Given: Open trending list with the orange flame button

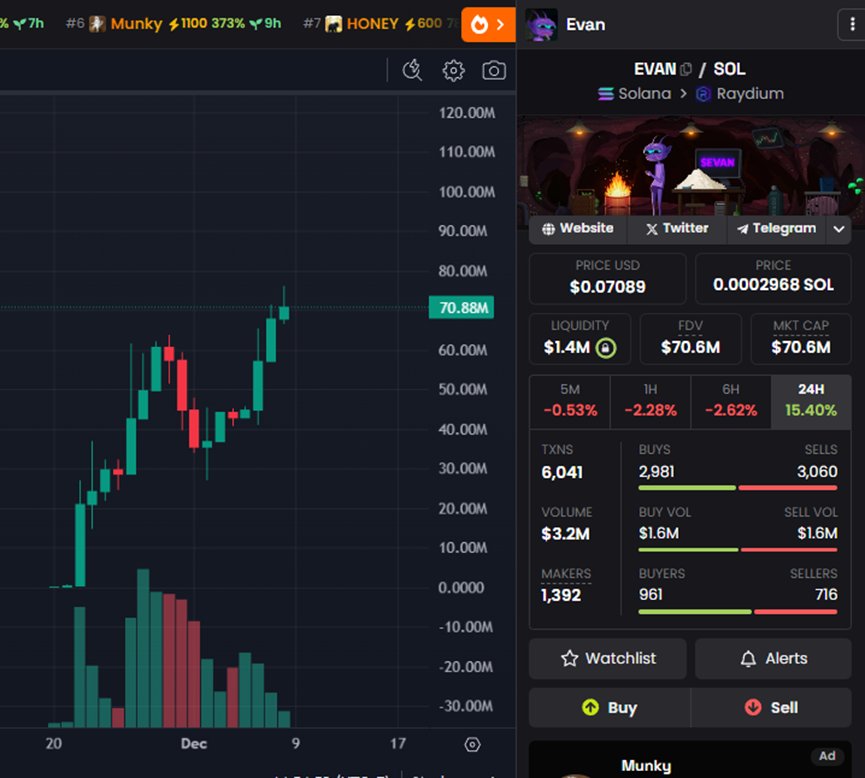Looking at the screenshot, I should click(488, 25).
